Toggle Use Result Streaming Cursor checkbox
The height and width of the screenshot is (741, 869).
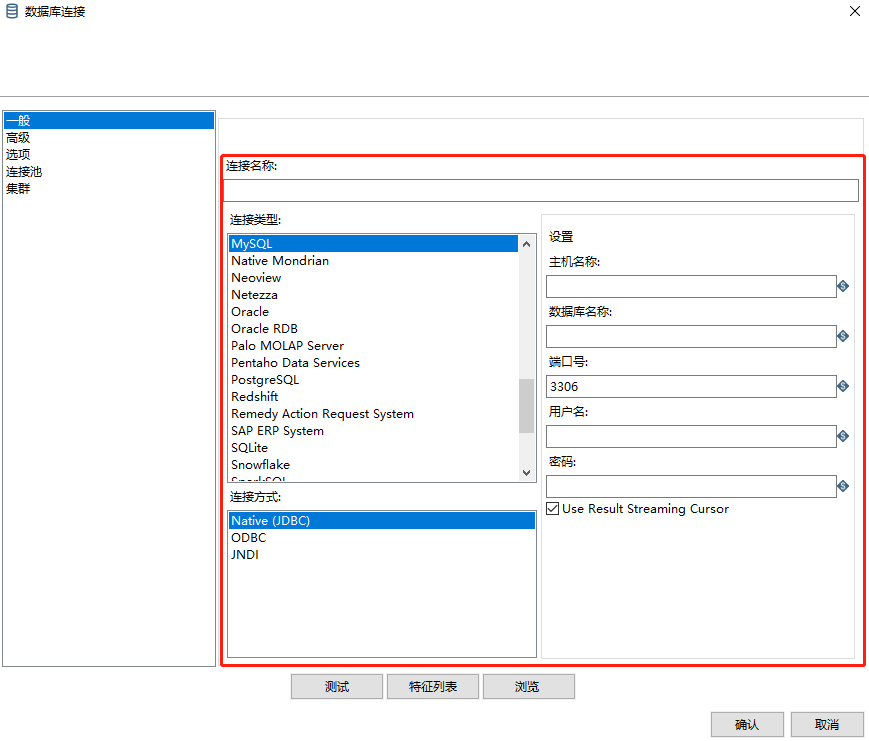pos(553,509)
